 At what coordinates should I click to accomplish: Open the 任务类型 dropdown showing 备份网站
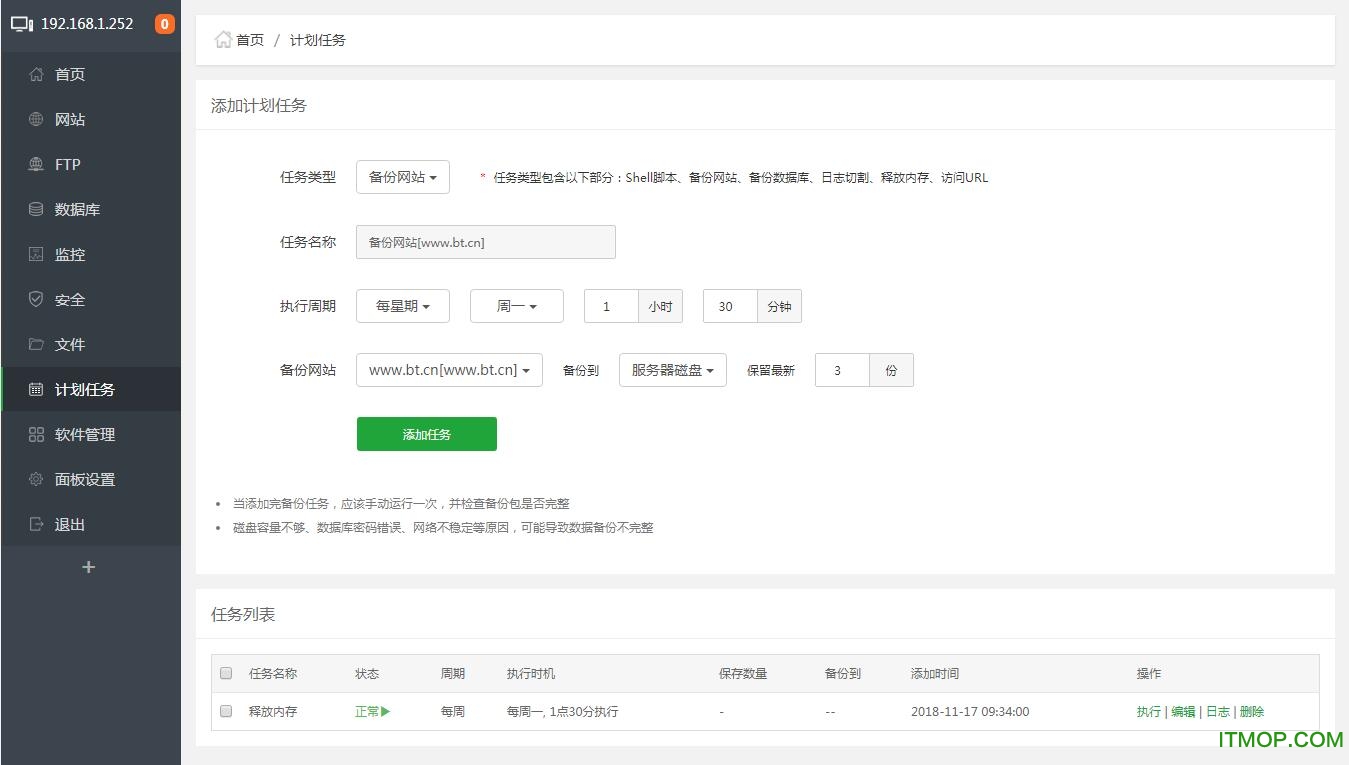(402, 176)
